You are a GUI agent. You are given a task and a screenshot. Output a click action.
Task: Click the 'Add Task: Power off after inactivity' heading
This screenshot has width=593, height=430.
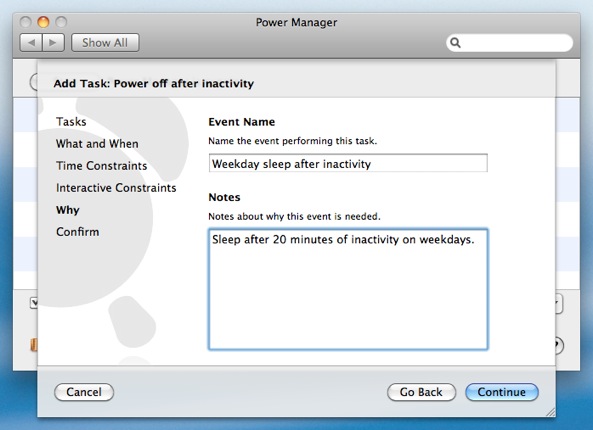pyautogui.click(x=154, y=83)
